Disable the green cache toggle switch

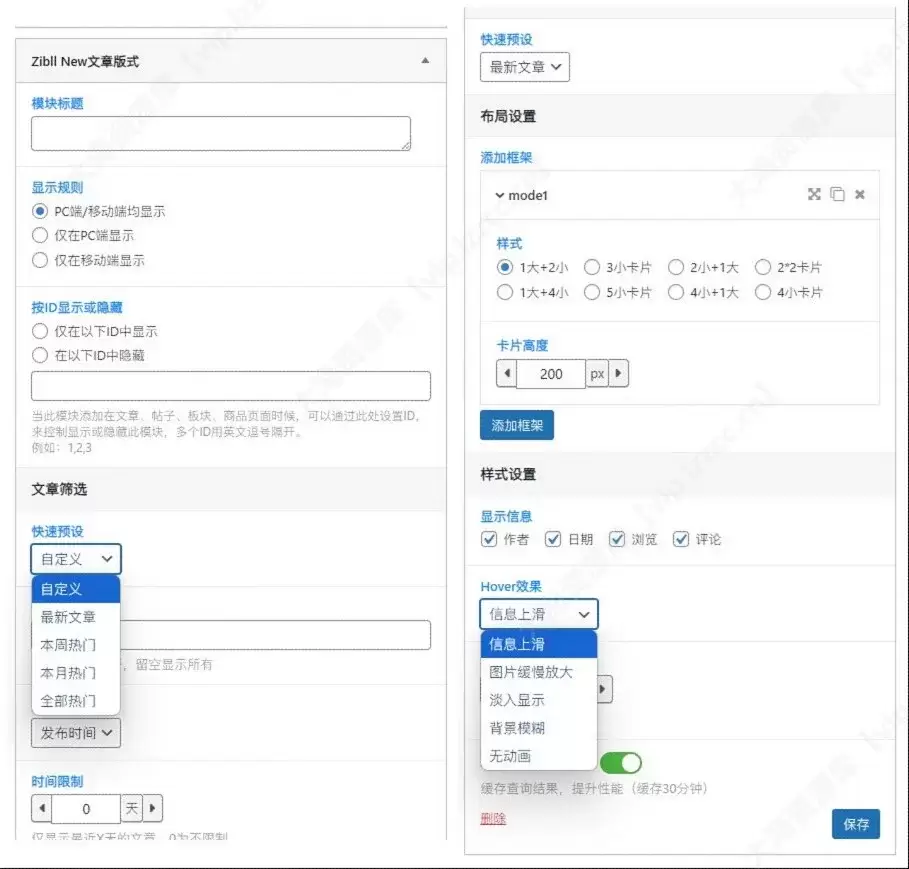tap(621, 762)
